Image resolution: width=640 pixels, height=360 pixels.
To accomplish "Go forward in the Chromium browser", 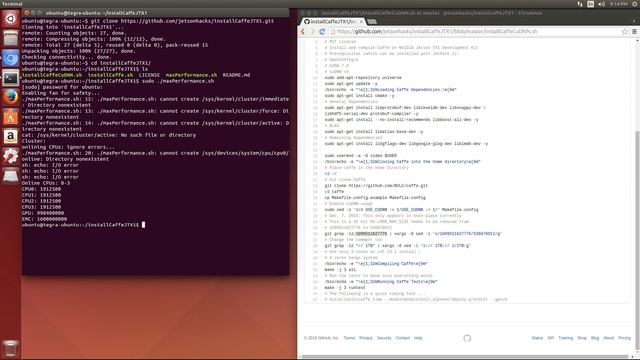I will [x=312, y=31].
